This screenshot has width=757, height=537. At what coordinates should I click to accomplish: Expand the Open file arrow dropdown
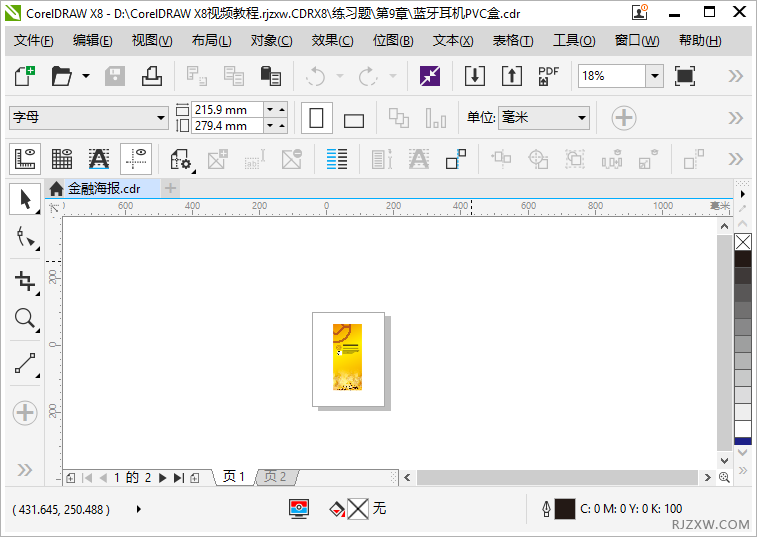86,76
